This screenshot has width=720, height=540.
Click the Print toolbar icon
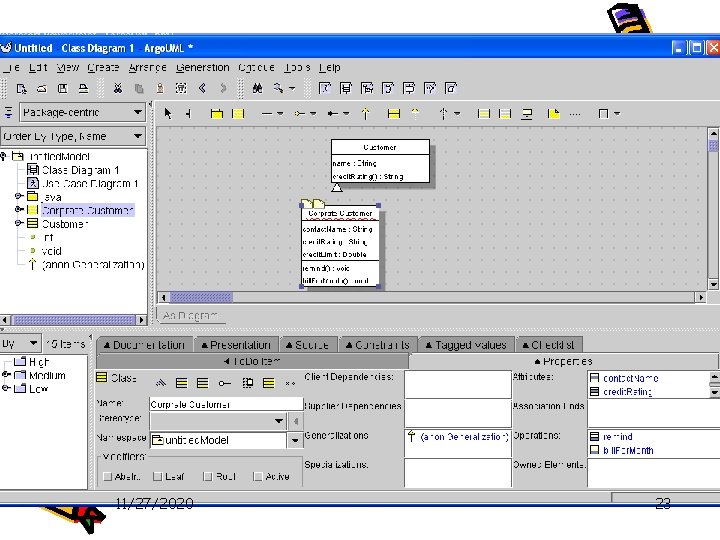83,88
